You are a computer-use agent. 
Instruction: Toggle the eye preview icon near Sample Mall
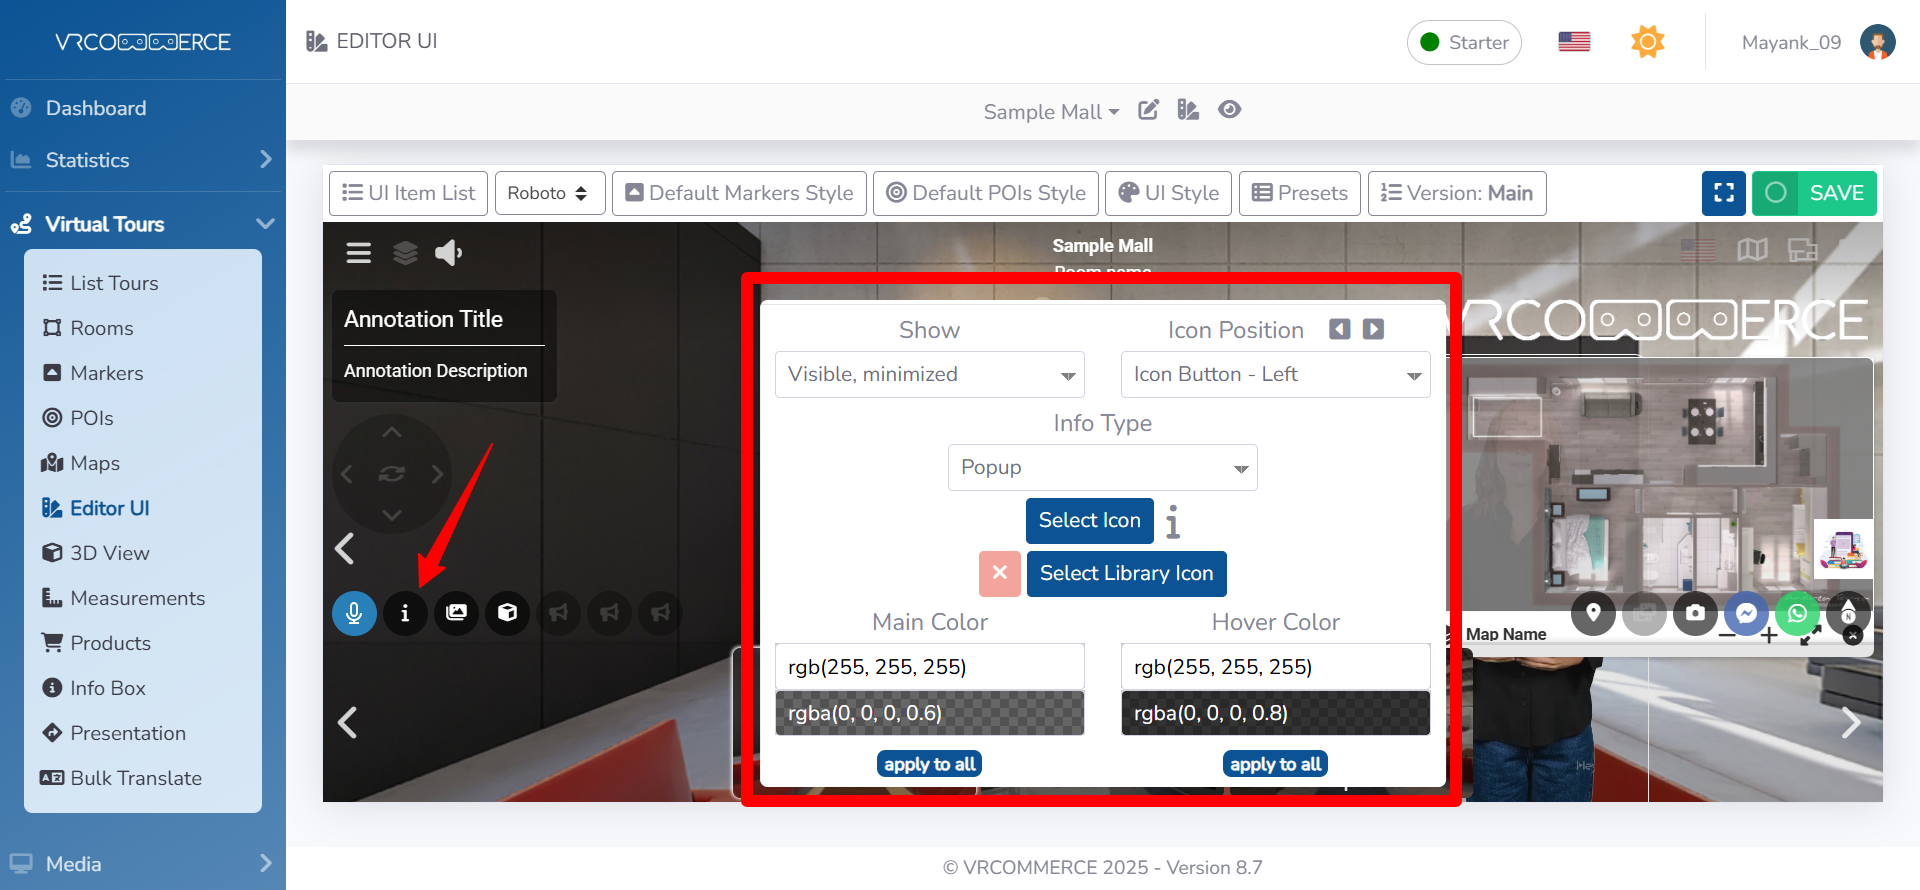pyautogui.click(x=1229, y=110)
